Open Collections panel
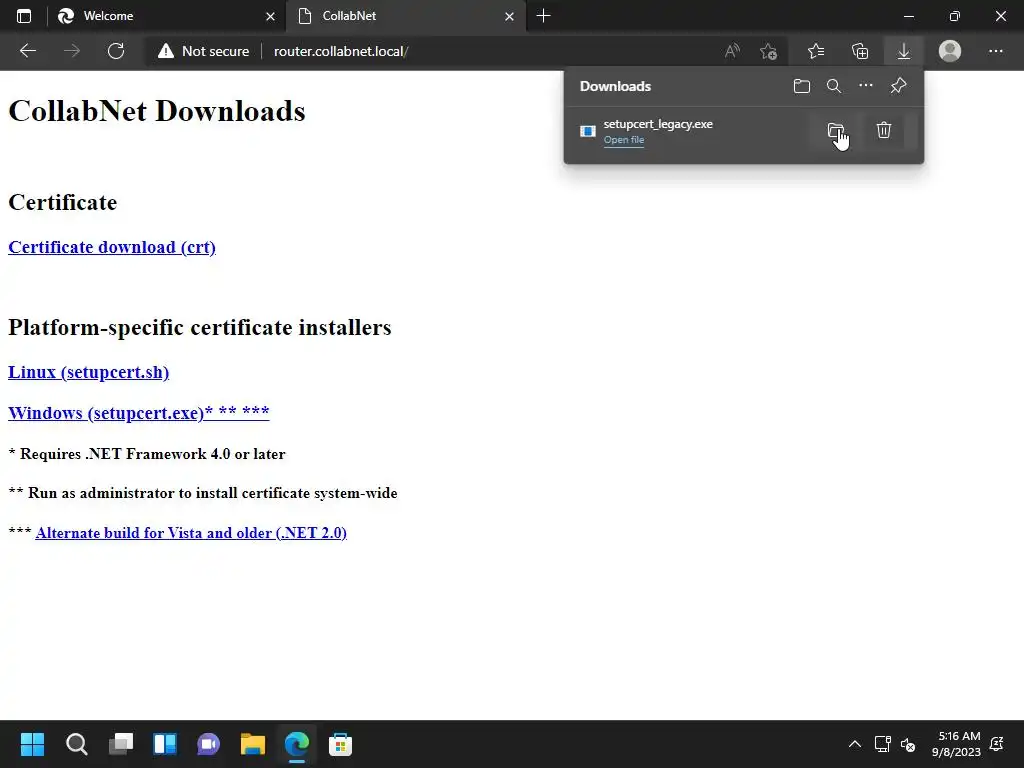1024x768 pixels. point(860,51)
